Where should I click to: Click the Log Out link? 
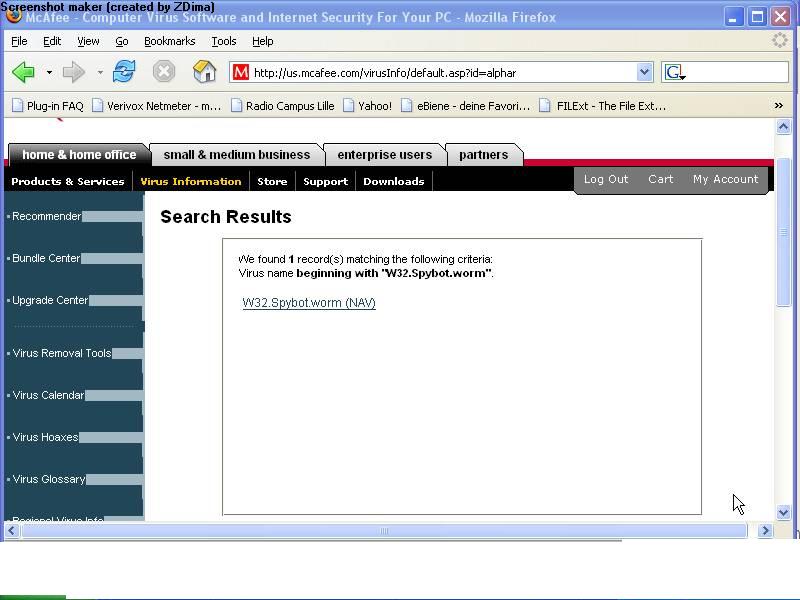point(606,179)
